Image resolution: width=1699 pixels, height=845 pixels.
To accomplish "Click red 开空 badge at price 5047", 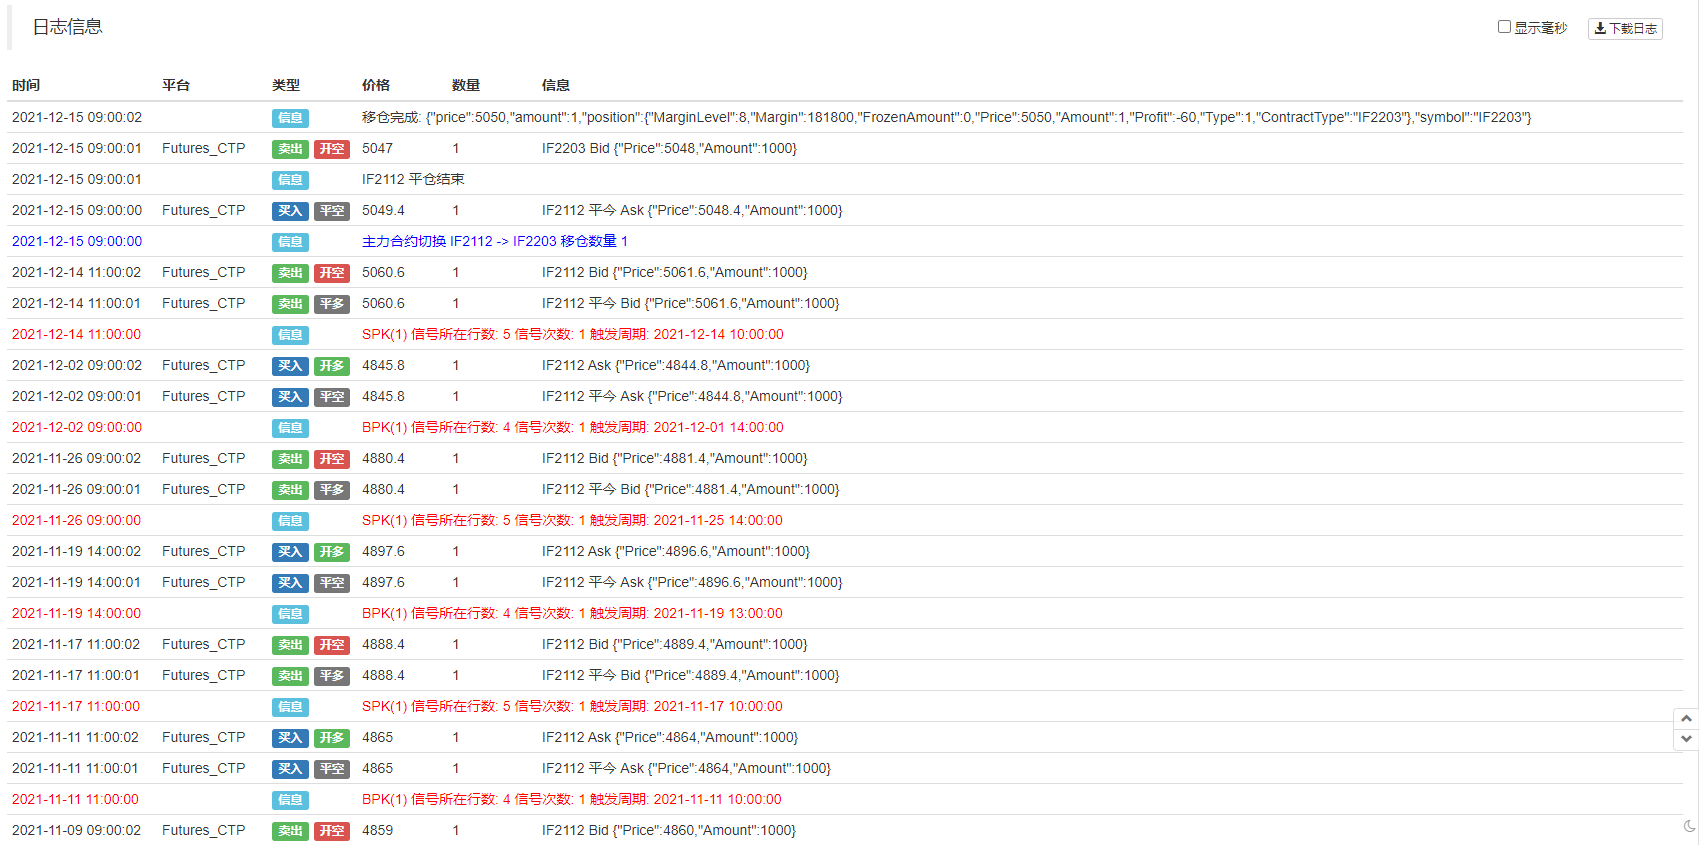I will (x=331, y=149).
